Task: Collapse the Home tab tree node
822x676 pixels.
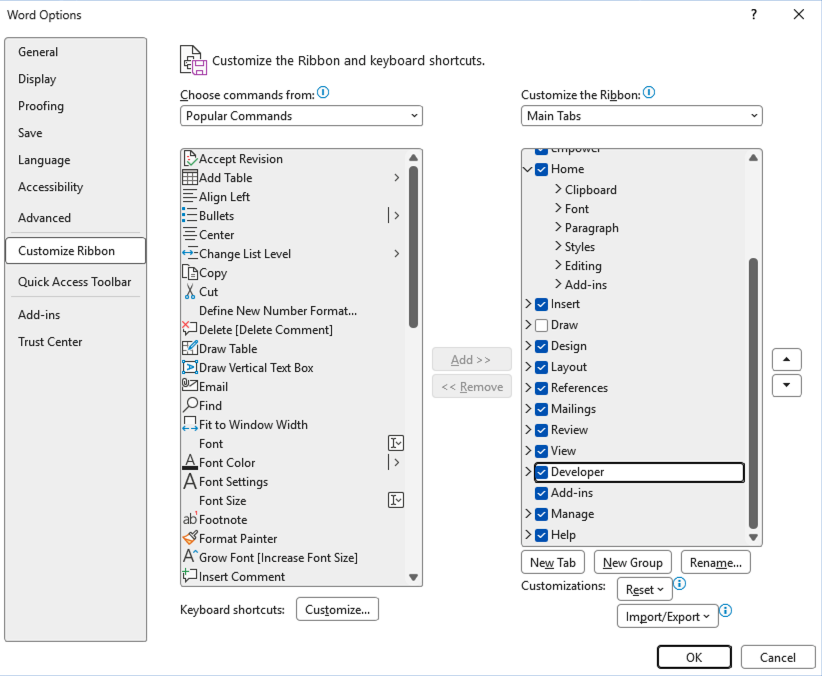Action: pyautogui.click(x=528, y=169)
